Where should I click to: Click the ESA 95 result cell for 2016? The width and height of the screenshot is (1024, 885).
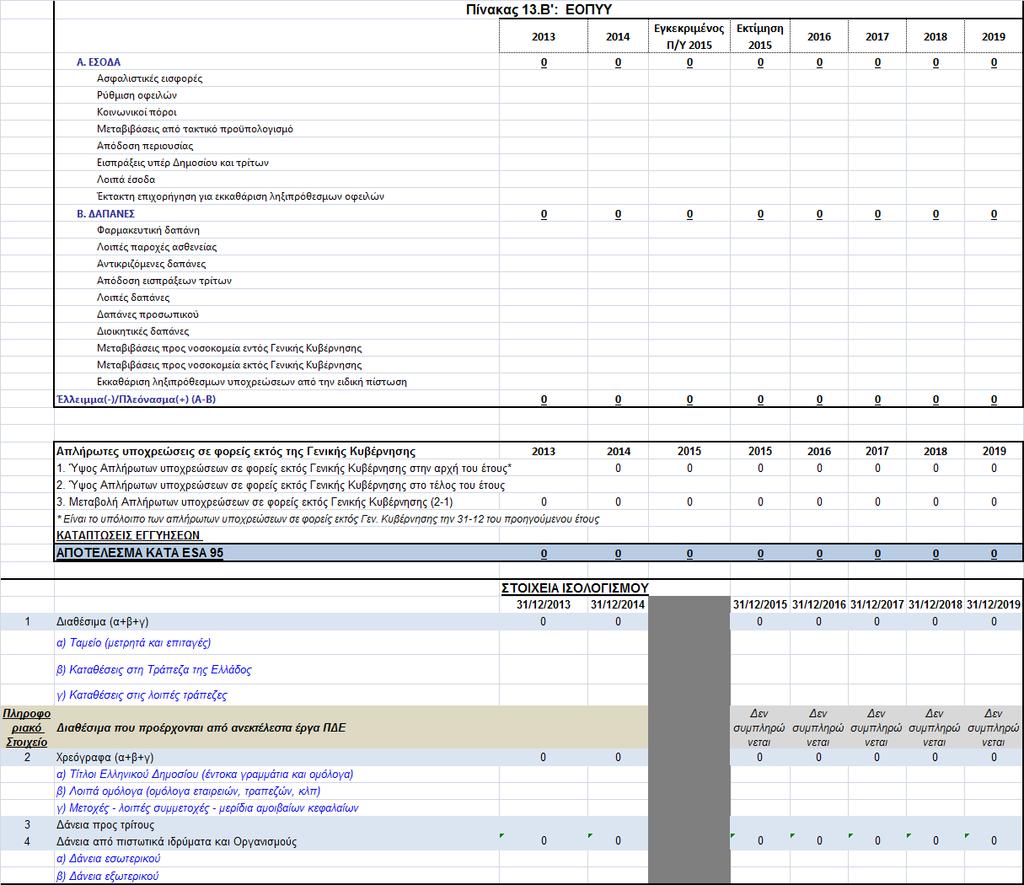pos(819,554)
